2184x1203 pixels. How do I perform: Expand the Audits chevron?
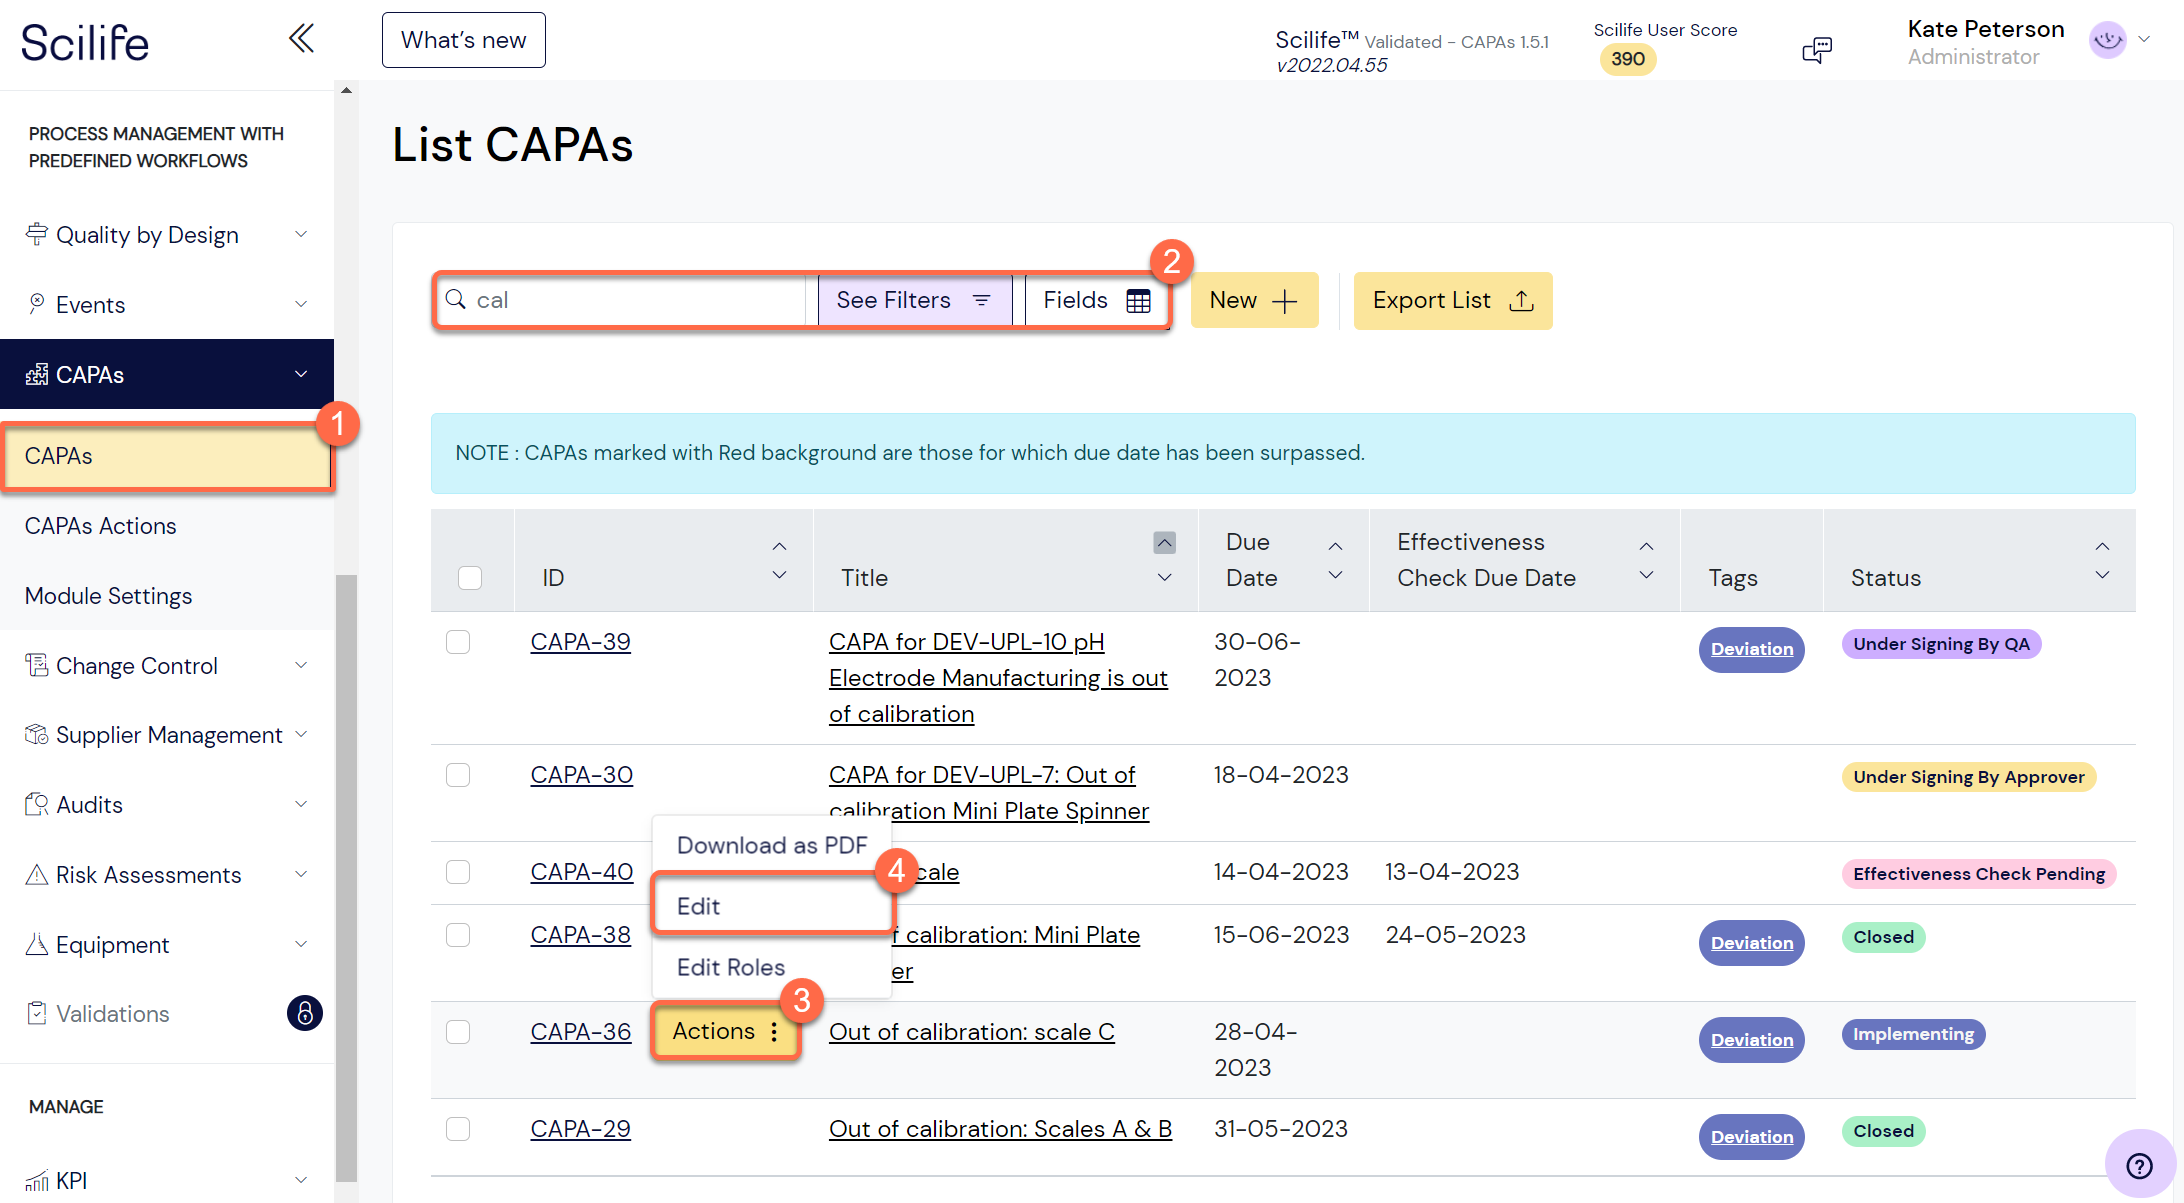301,804
